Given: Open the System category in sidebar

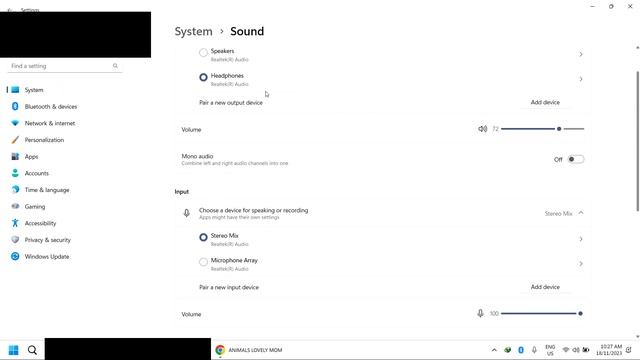Looking at the screenshot, I should pyautogui.click(x=34, y=90).
